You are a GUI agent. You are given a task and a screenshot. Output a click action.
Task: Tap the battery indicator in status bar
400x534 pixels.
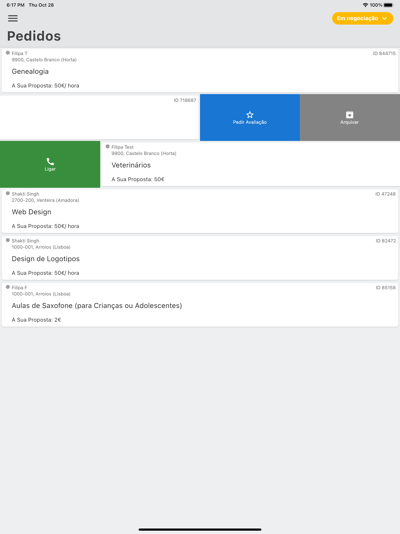click(388, 5)
